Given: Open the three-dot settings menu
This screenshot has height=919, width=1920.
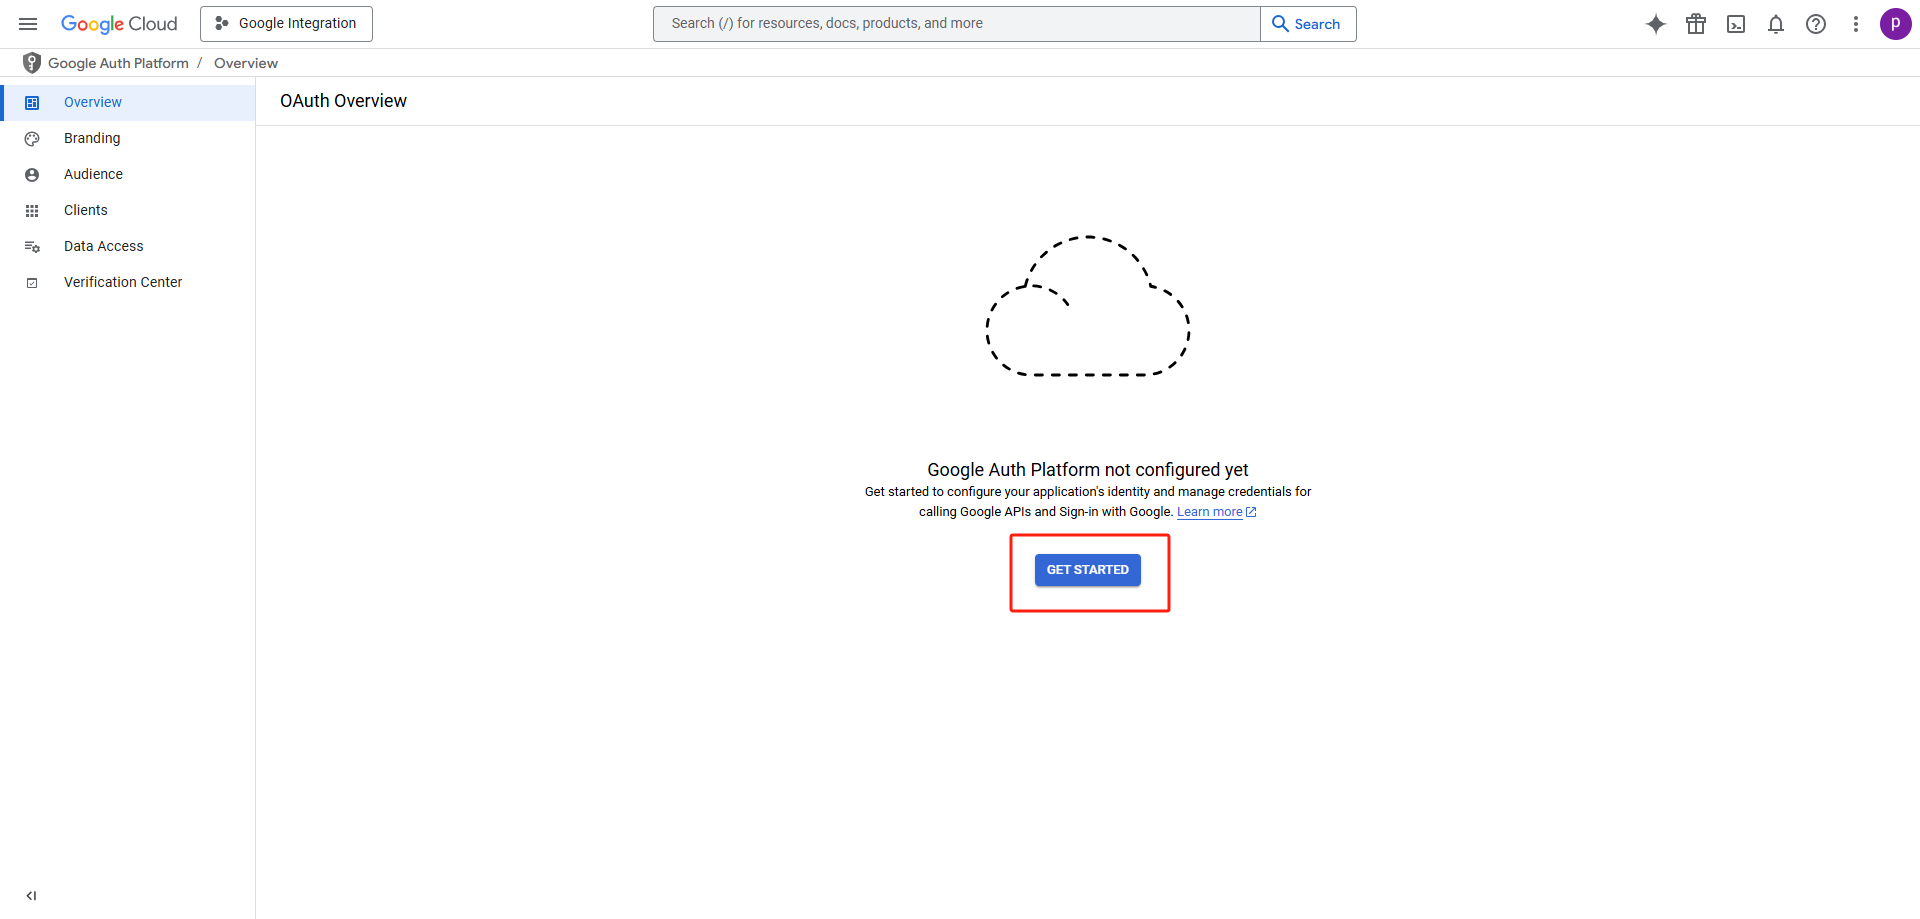Looking at the screenshot, I should point(1856,24).
